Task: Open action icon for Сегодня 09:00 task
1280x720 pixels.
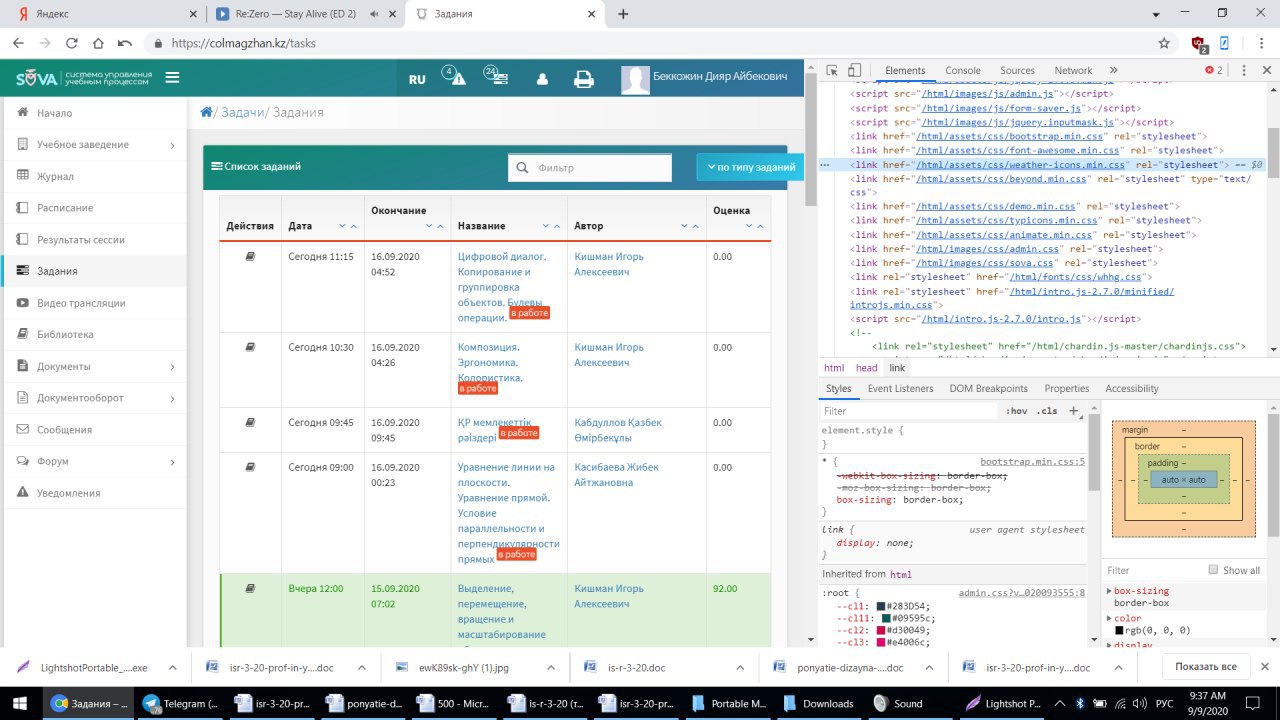Action: point(251,467)
